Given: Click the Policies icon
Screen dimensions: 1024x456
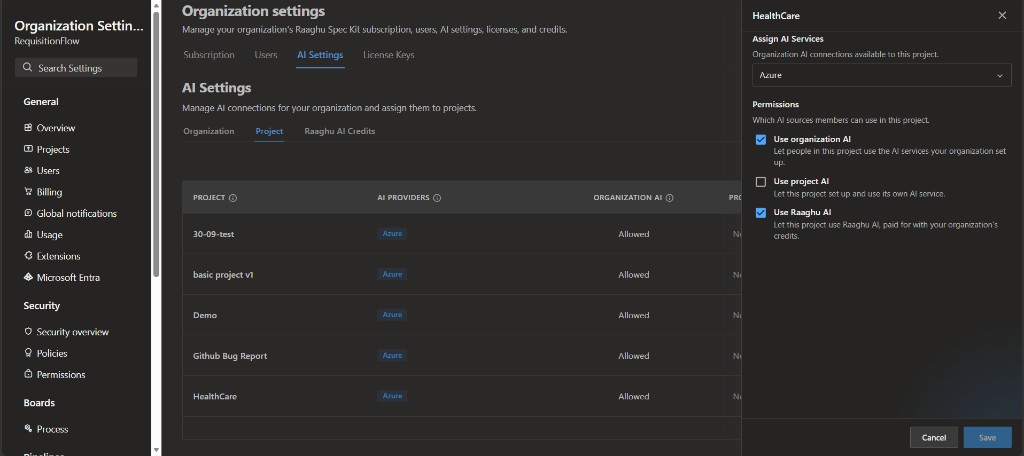Looking at the screenshot, I should coord(28,353).
